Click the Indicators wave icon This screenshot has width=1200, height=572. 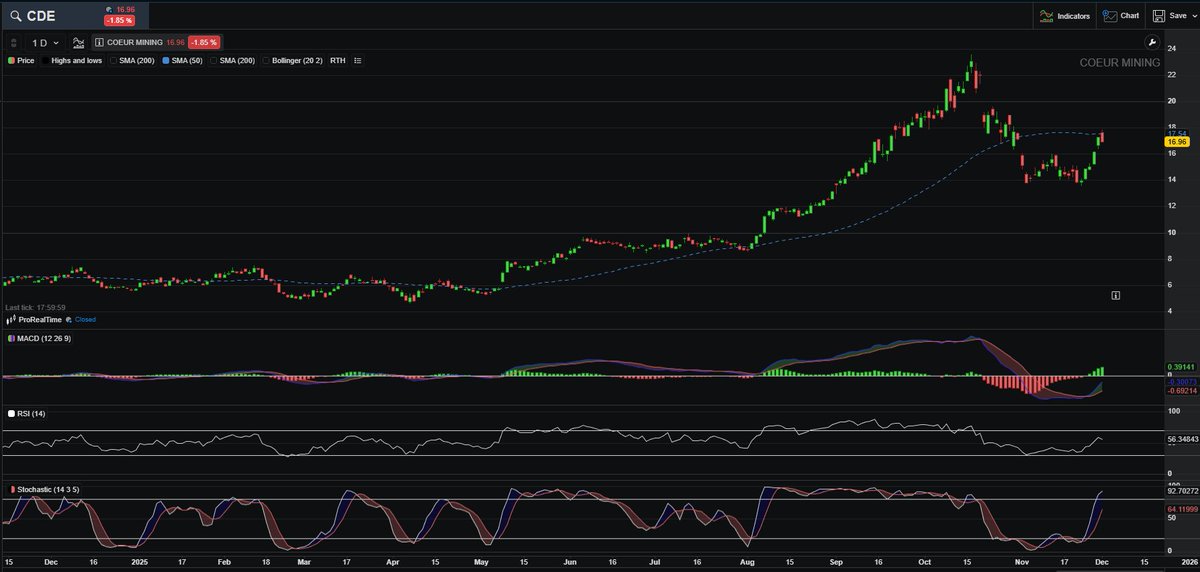click(x=1046, y=16)
